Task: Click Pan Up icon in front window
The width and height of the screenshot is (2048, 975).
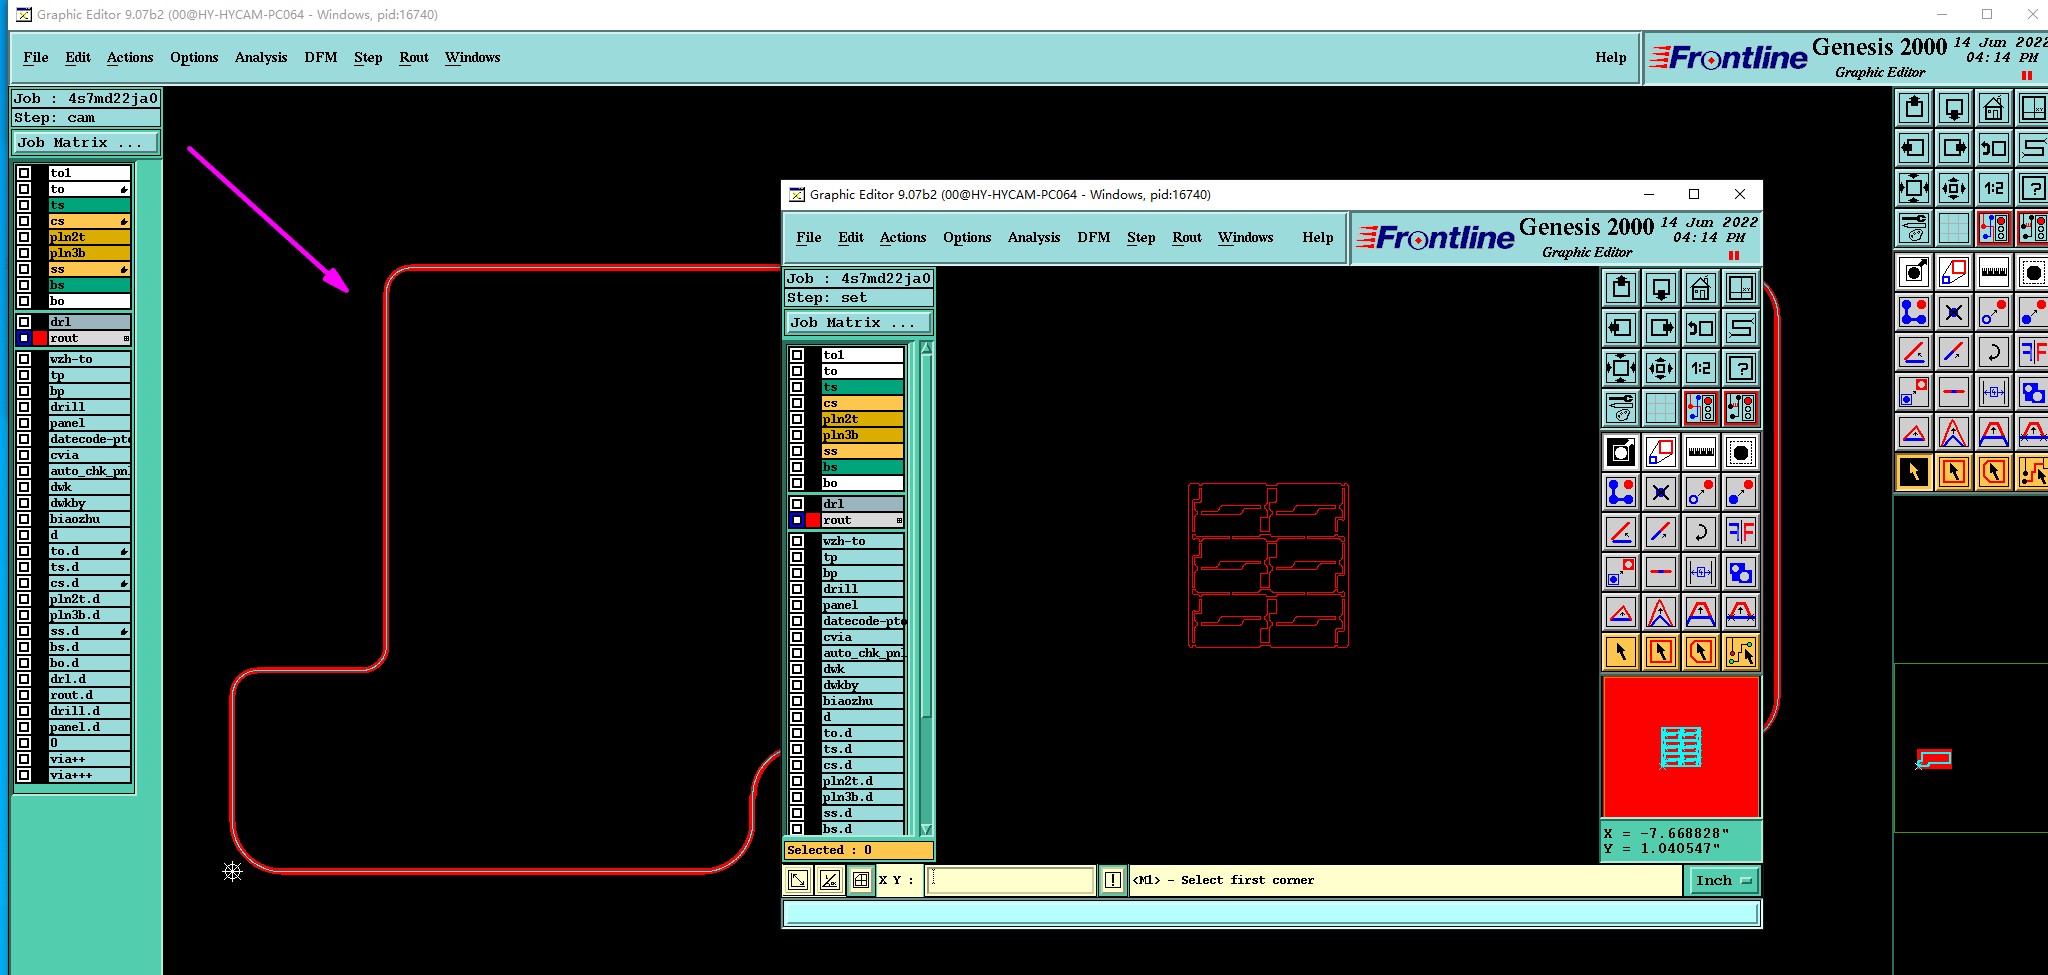Action: (x=1621, y=288)
